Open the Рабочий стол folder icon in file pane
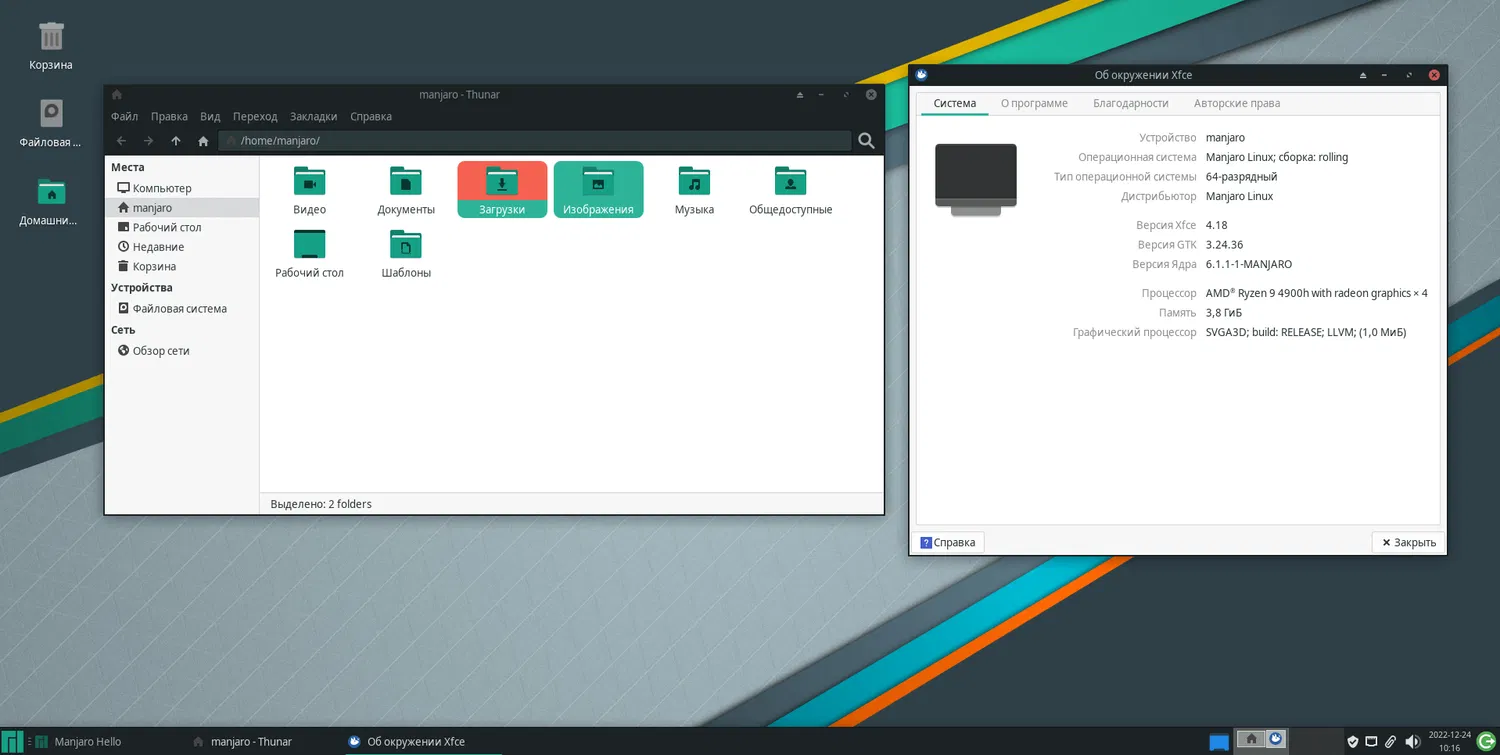The image size is (1500, 755). 310,253
